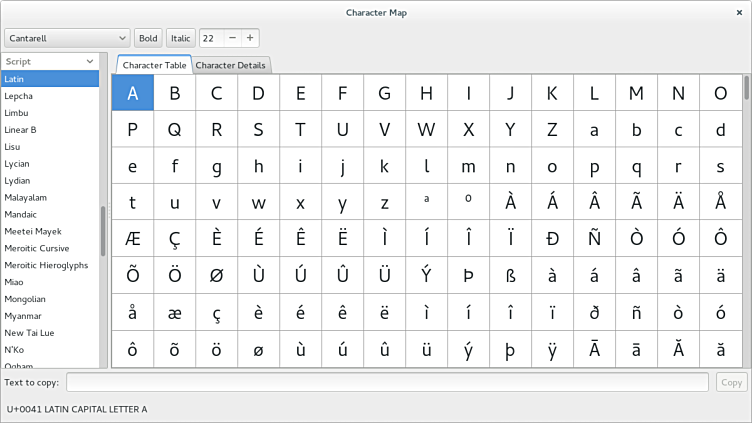This screenshot has width=752, height=423.
Task: Click the Script column header
Action: (50, 61)
